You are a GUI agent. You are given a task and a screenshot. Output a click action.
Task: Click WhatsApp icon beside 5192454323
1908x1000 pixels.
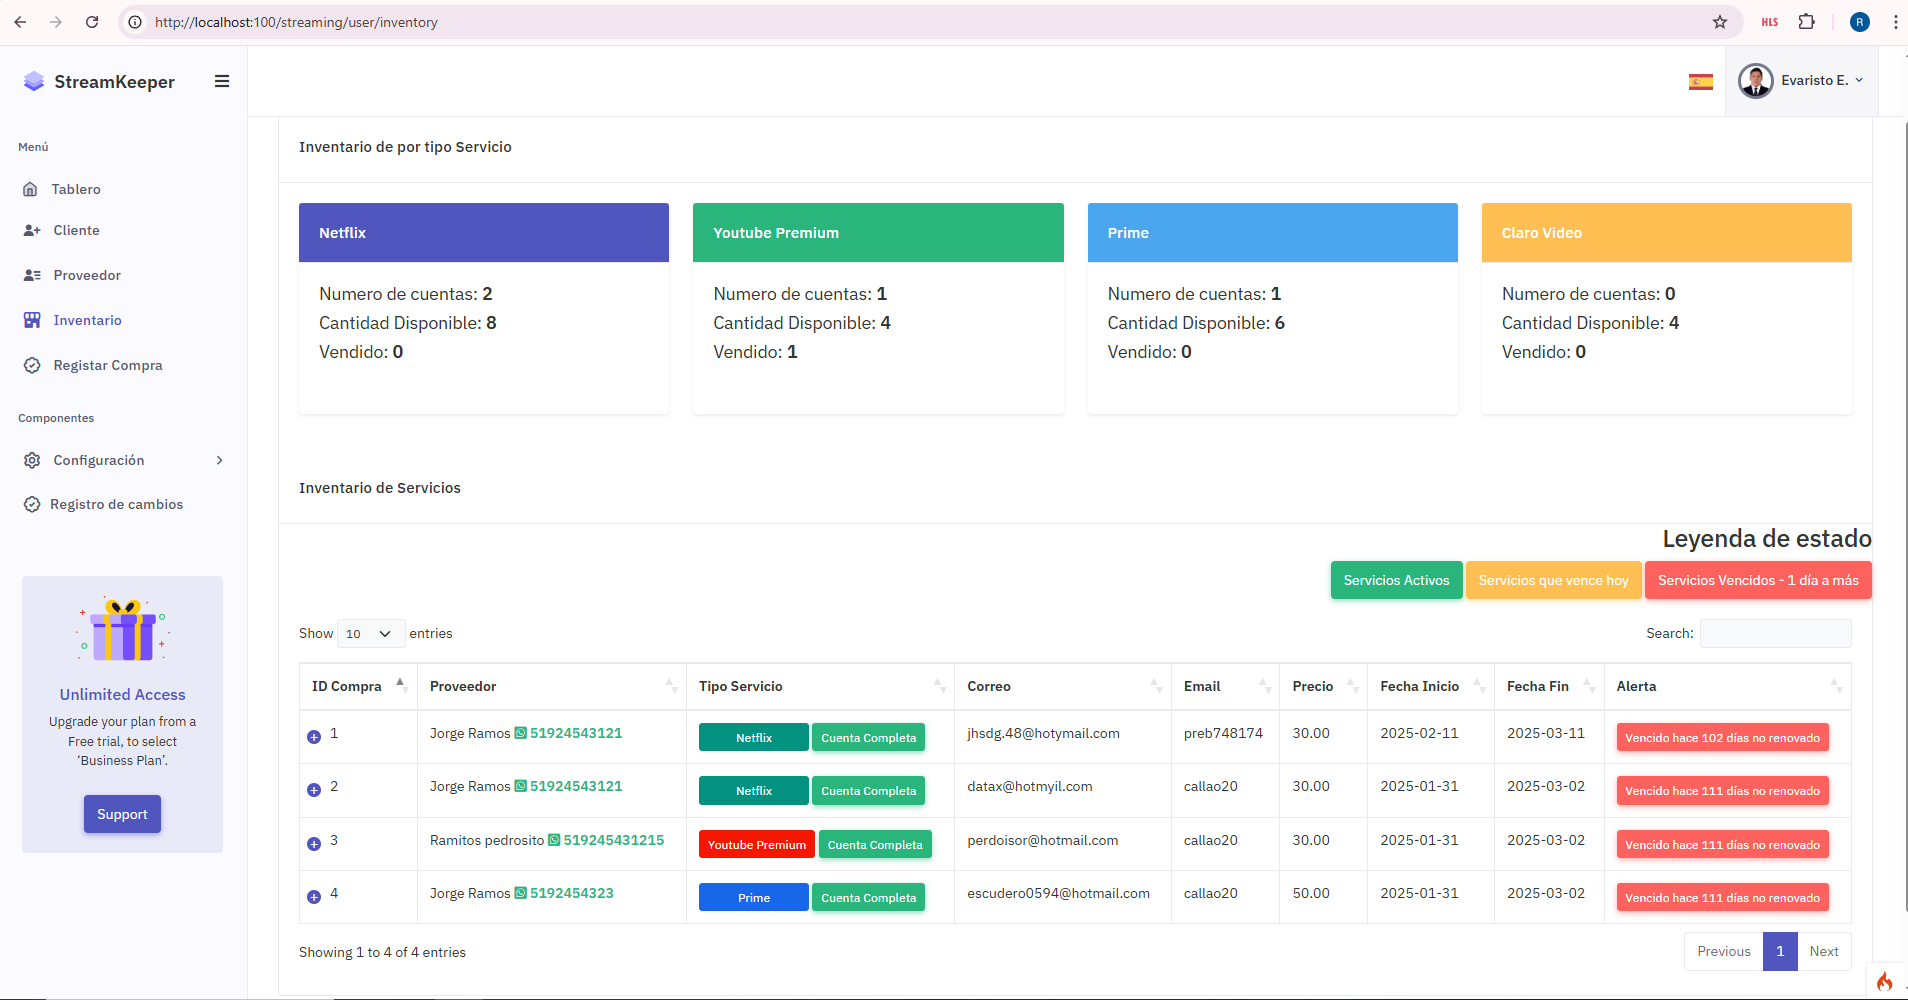pyautogui.click(x=520, y=893)
